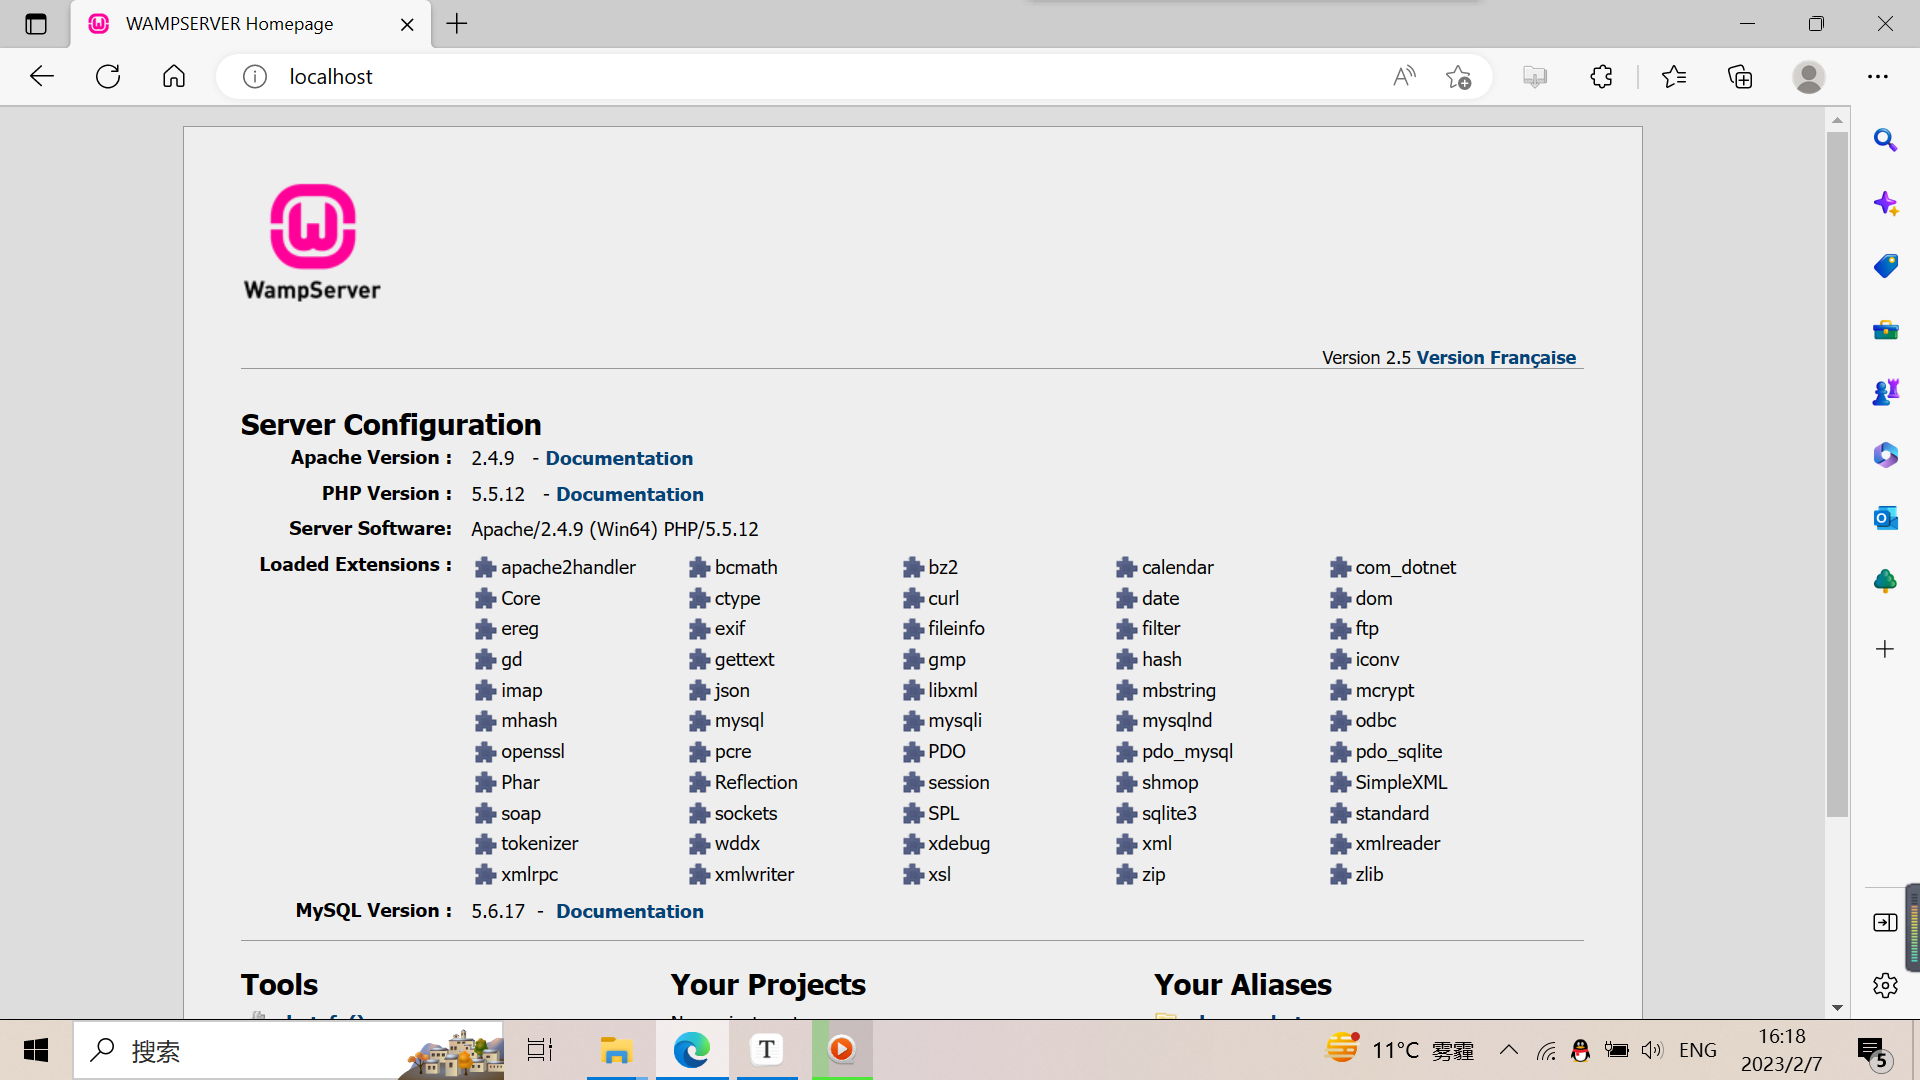Open Outlook icon in Edge sidebar
Viewport: 1920px width, 1080px height.
click(1885, 518)
